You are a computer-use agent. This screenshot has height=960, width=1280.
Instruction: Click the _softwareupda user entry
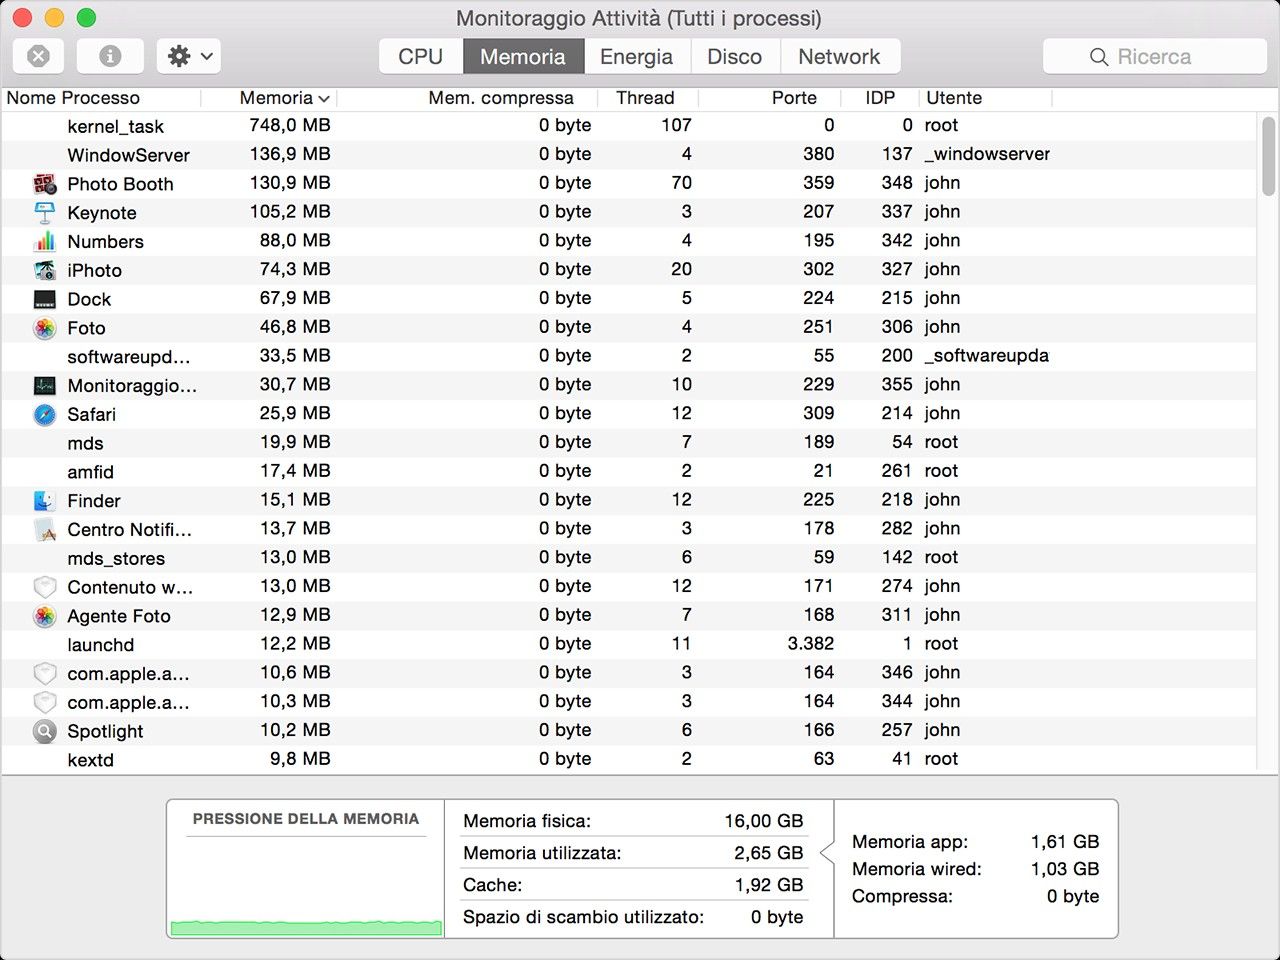click(987, 356)
